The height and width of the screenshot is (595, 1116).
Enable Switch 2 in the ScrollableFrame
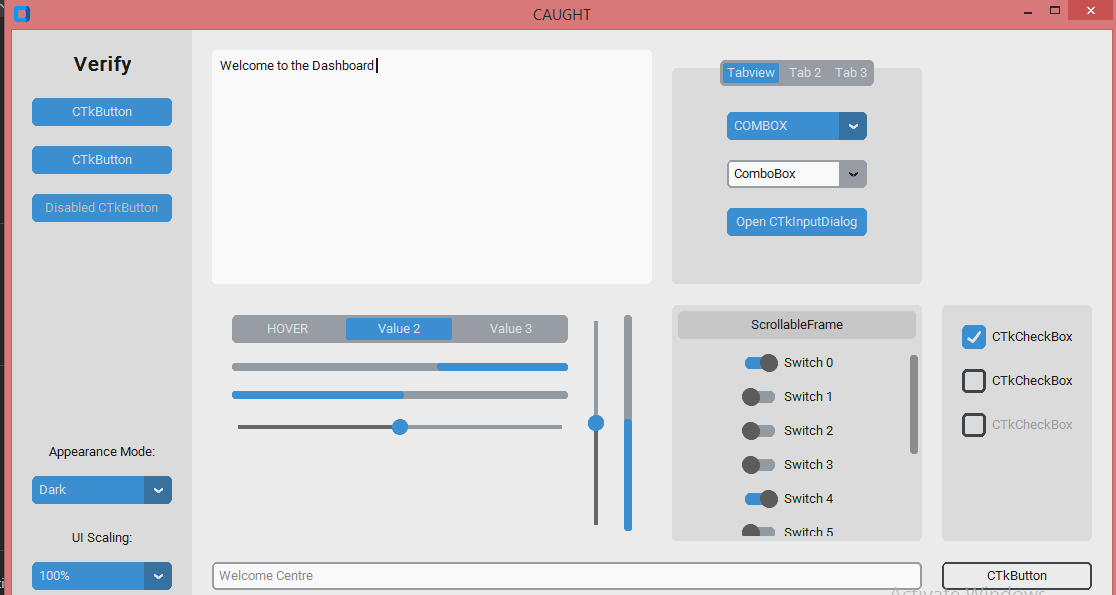[759, 430]
